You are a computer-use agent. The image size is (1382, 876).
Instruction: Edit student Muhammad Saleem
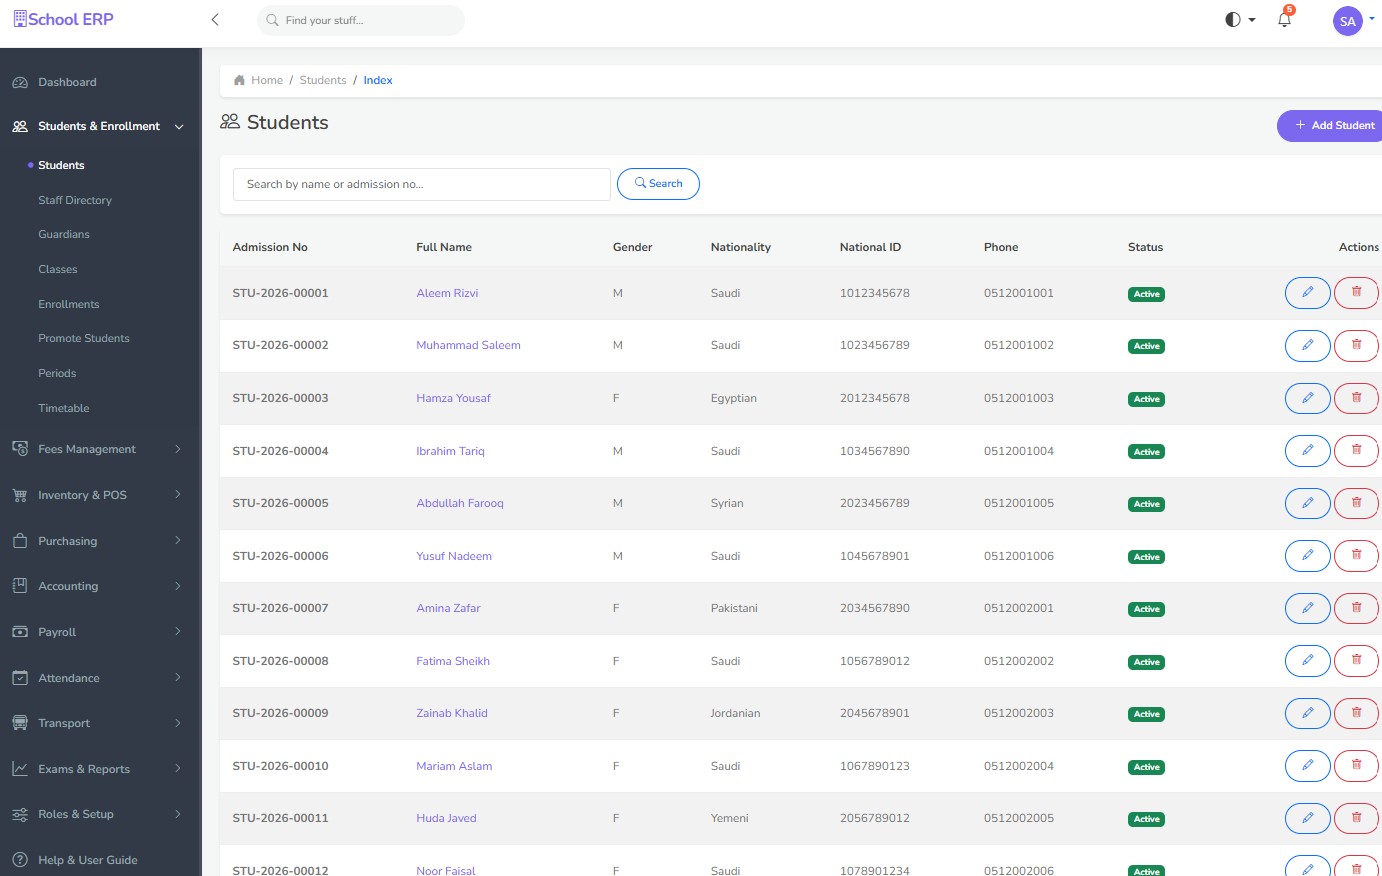(x=1307, y=345)
